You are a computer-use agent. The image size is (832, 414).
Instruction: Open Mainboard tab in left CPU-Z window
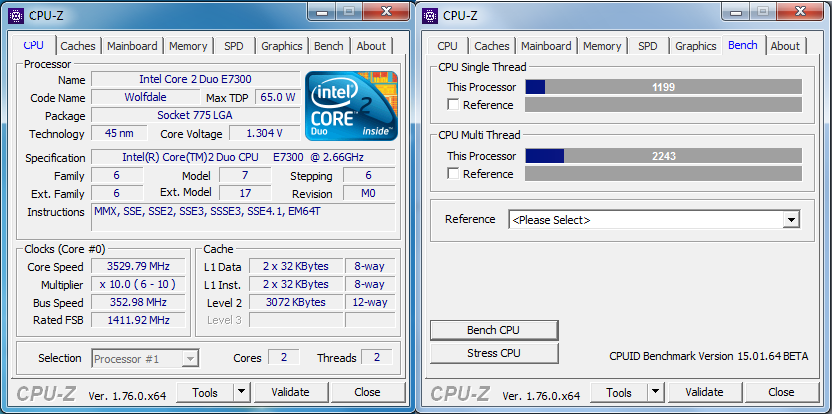tap(132, 46)
